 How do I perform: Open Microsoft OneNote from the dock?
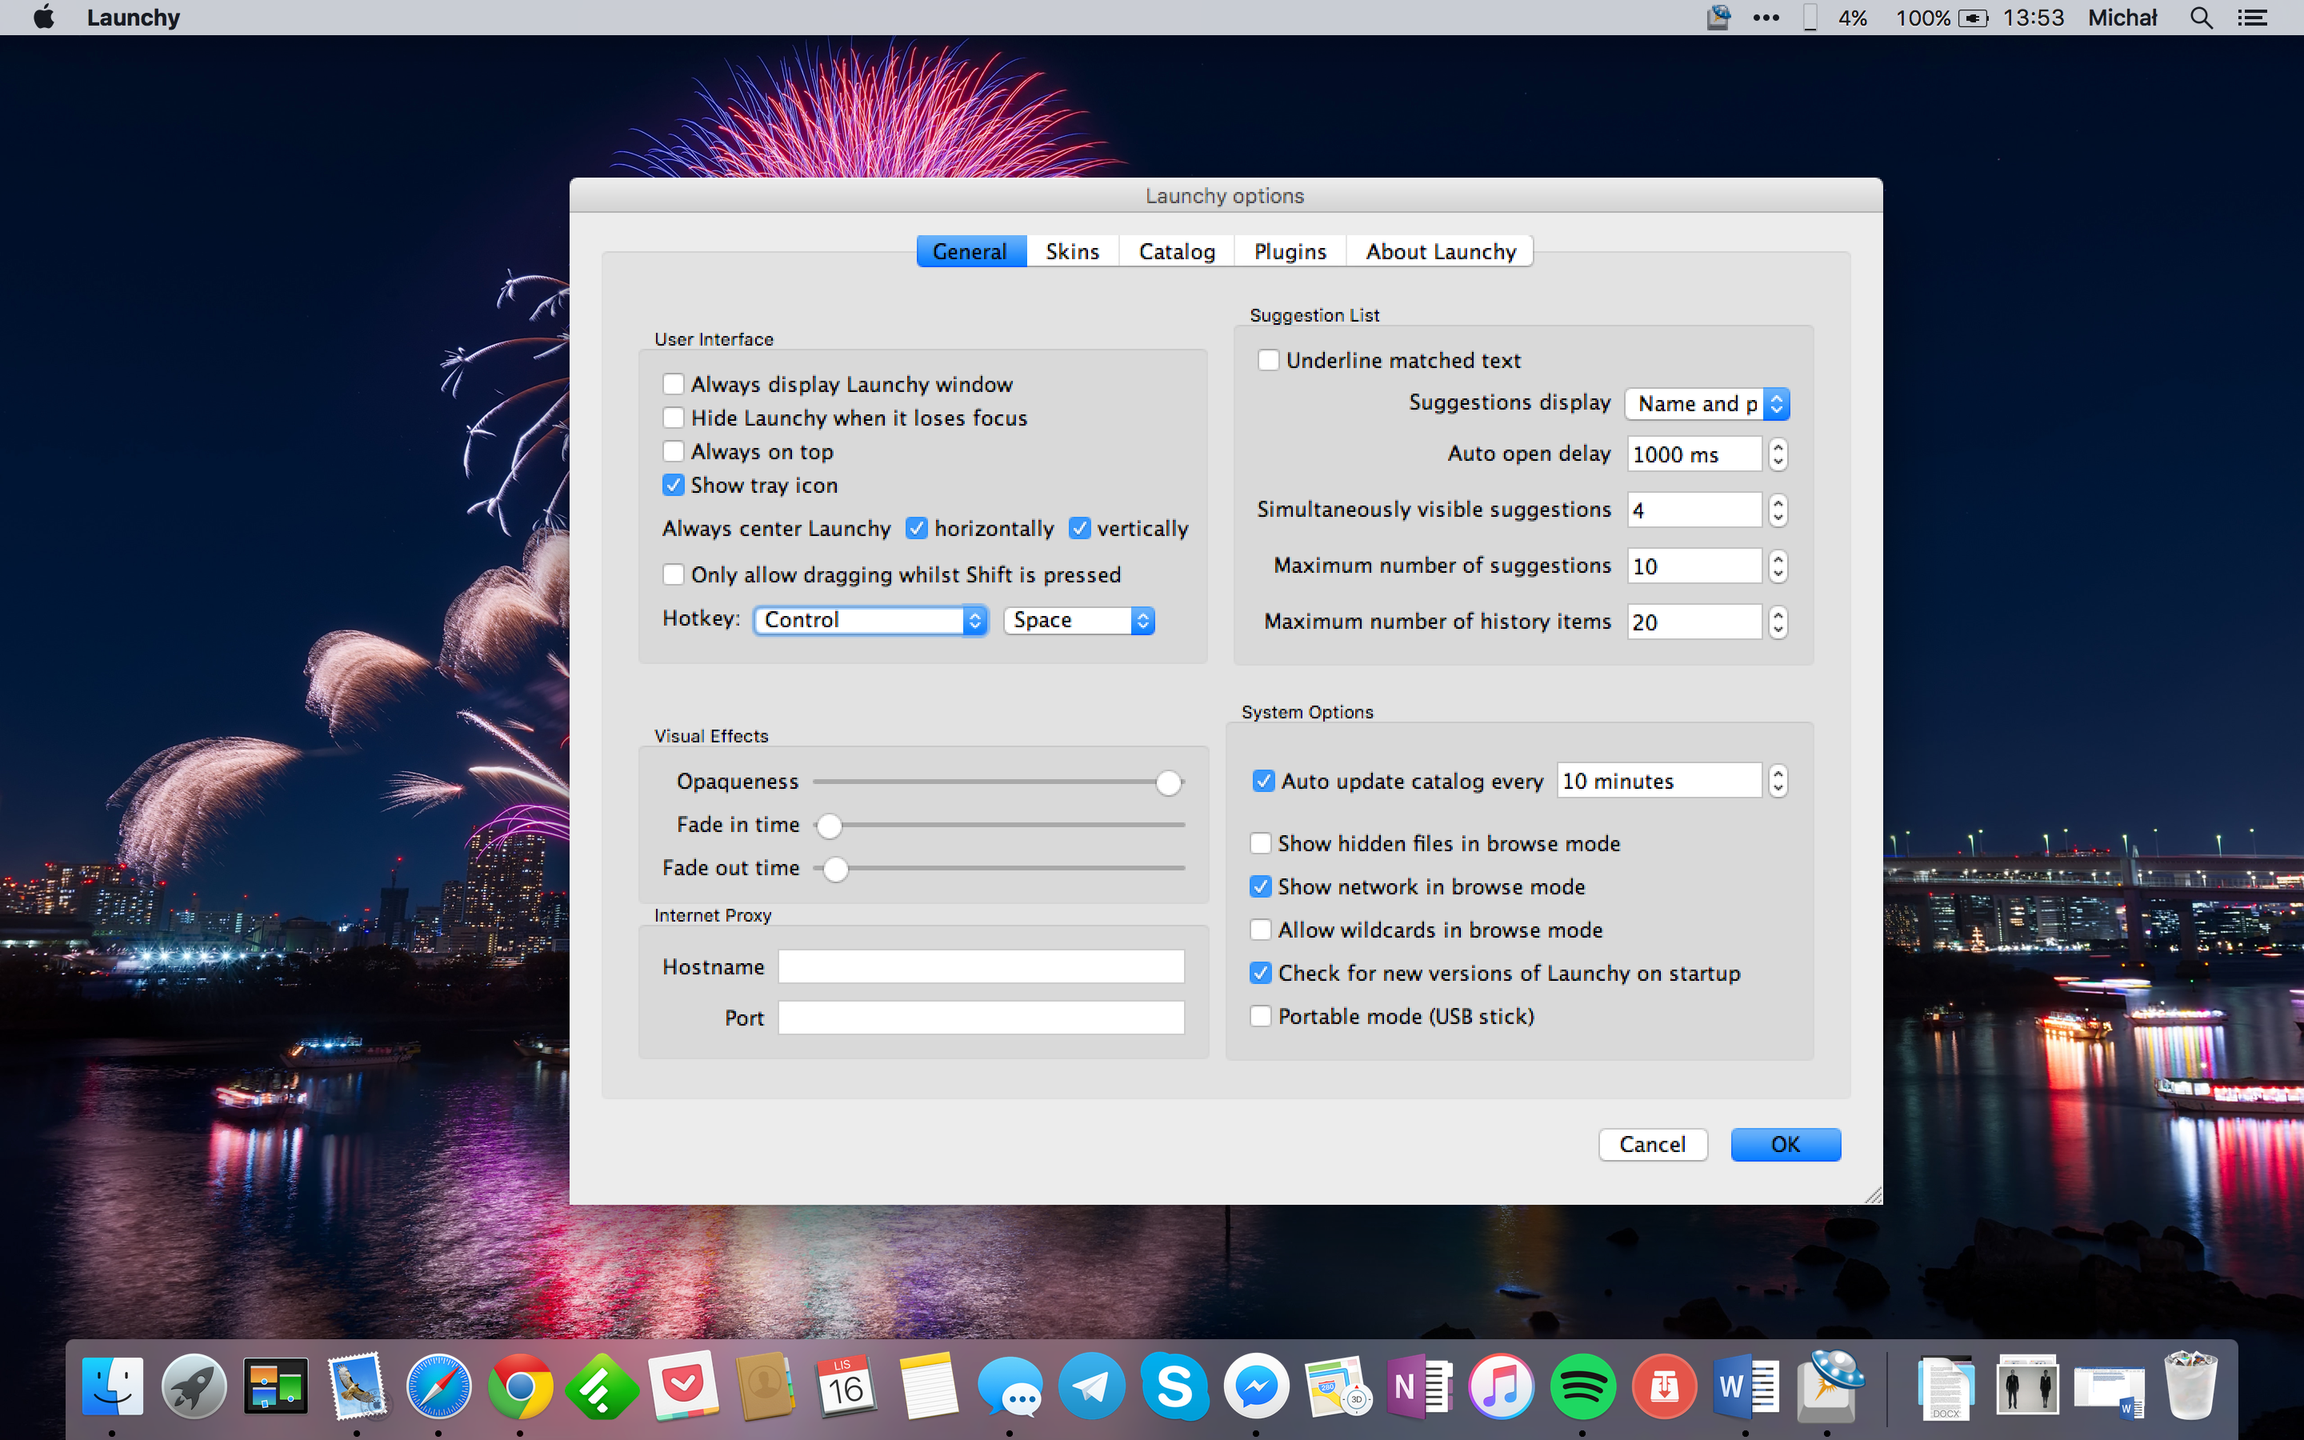pyautogui.click(x=1418, y=1387)
